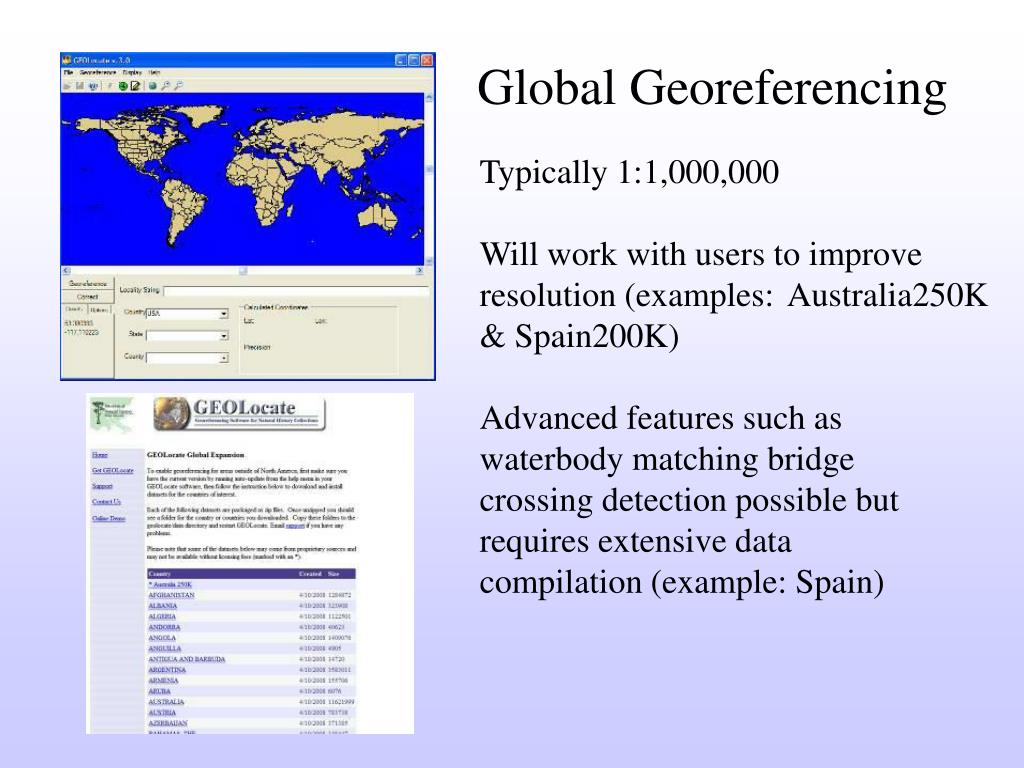Click the green circular icon in the toolbar
1024x768 pixels.
pos(123,86)
